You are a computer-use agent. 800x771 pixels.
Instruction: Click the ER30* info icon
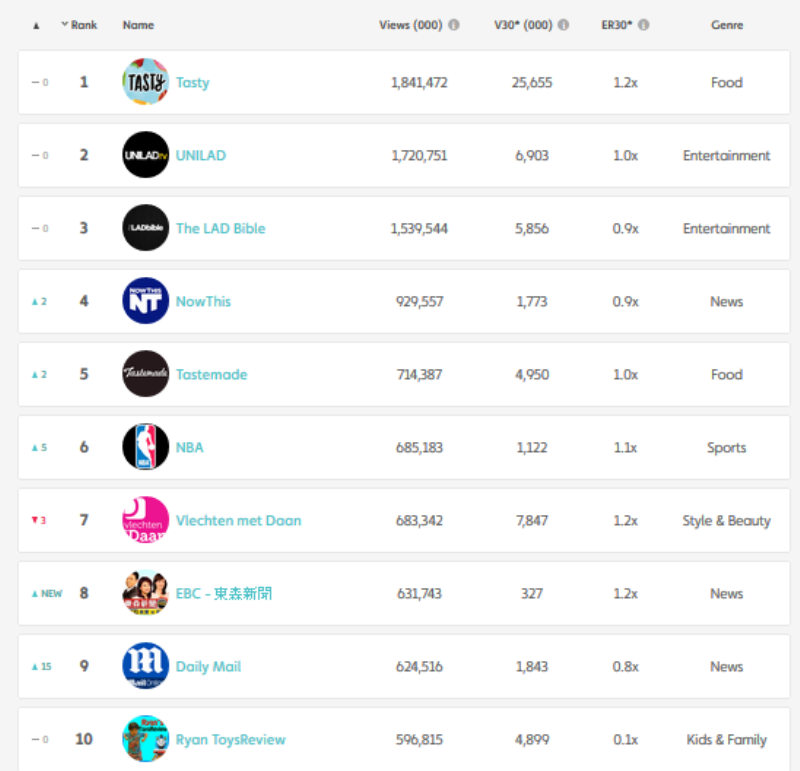[x=644, y=24]
